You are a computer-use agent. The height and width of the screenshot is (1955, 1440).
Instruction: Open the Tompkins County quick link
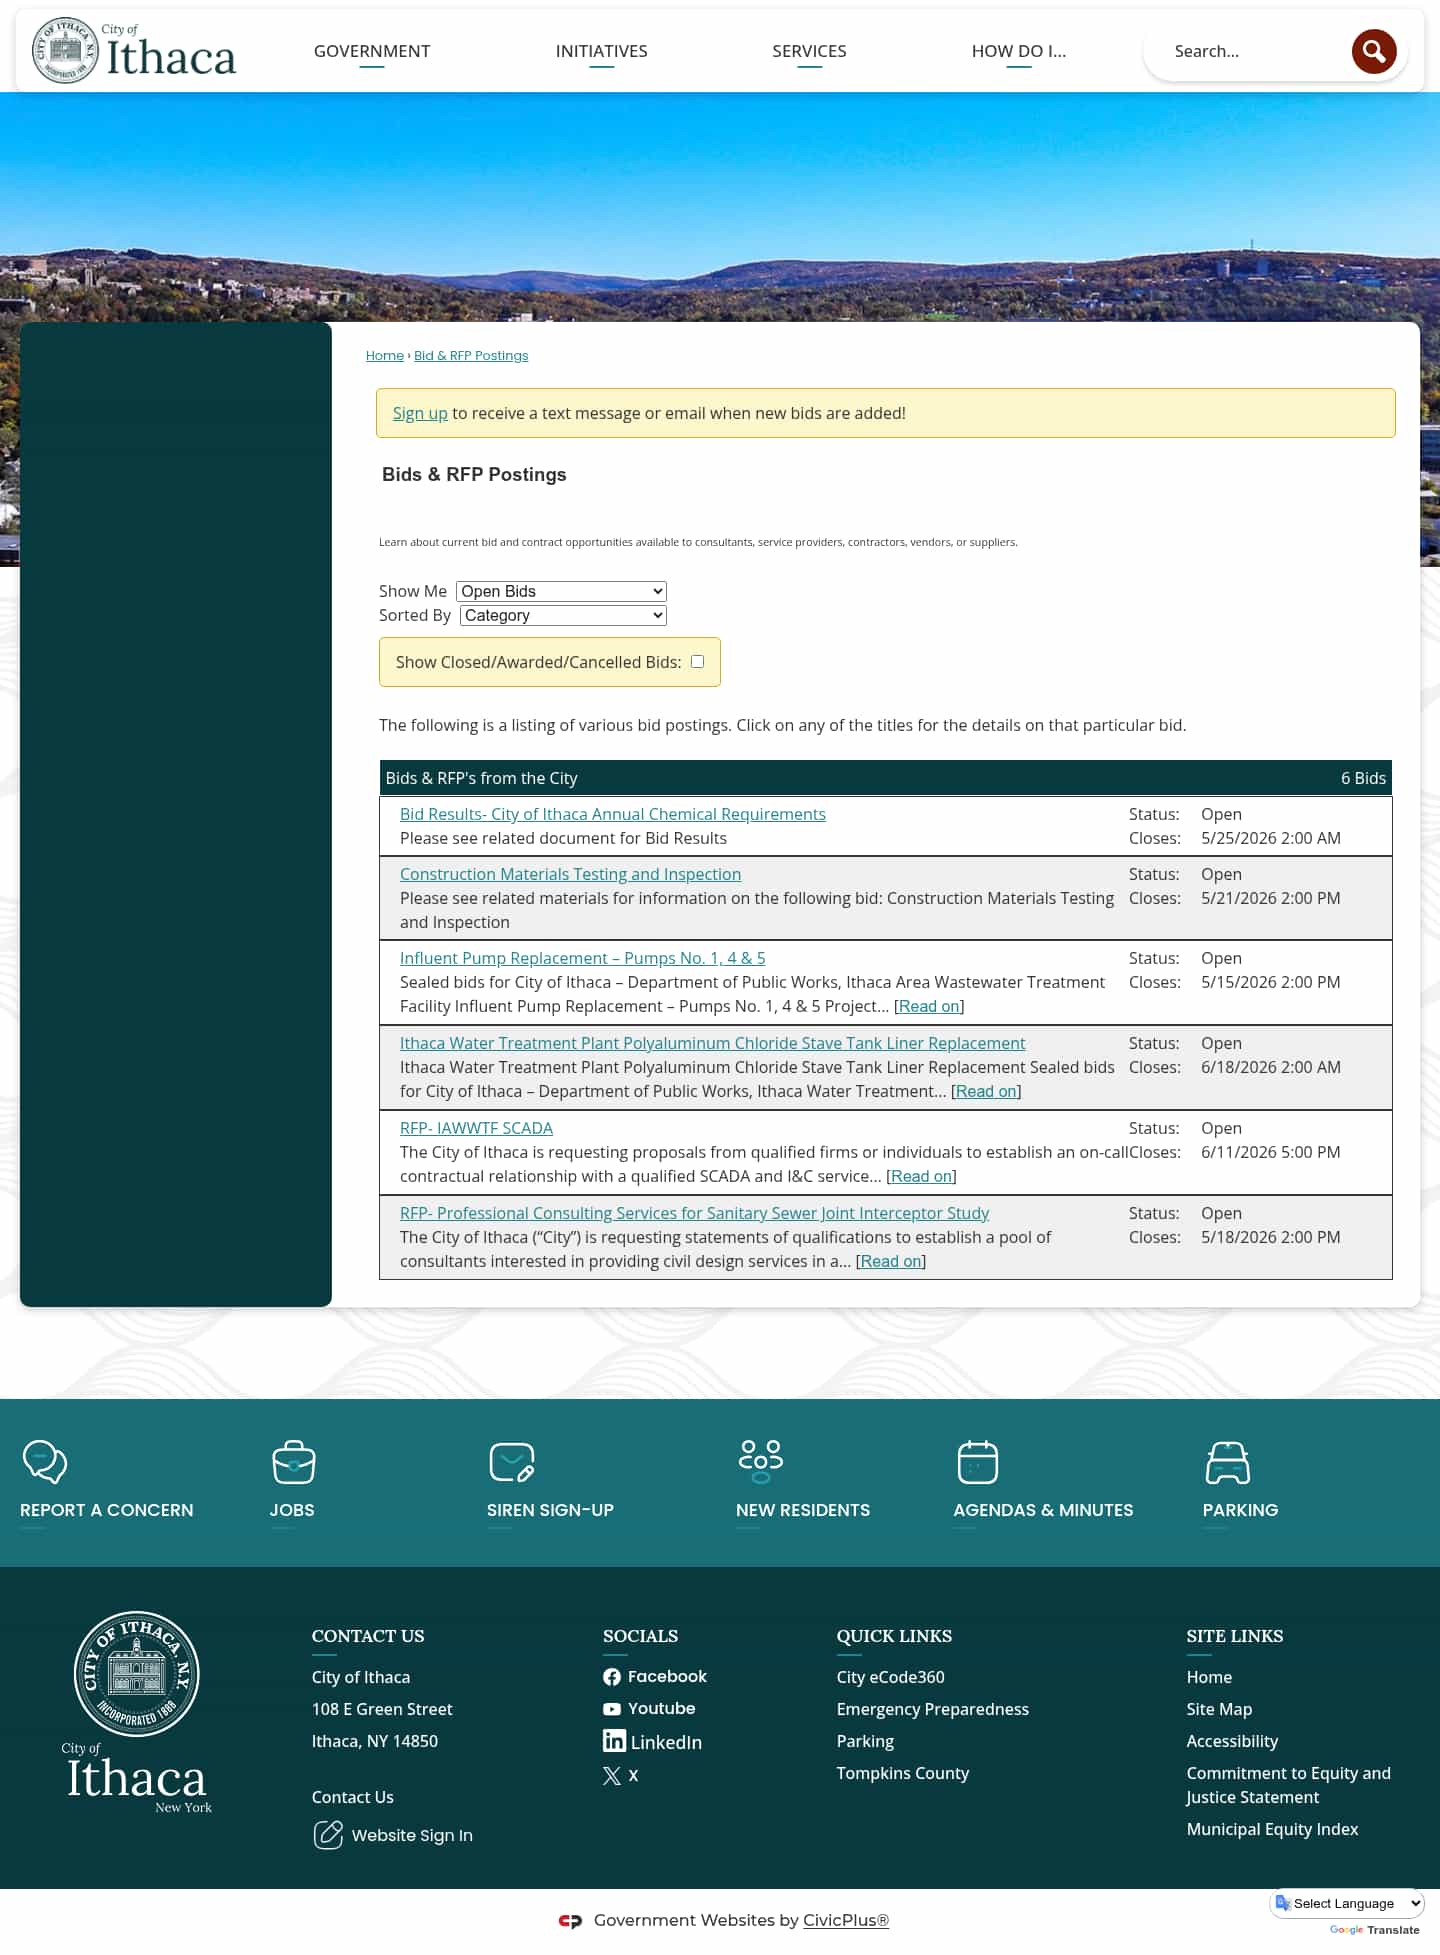pos(903,1773)
